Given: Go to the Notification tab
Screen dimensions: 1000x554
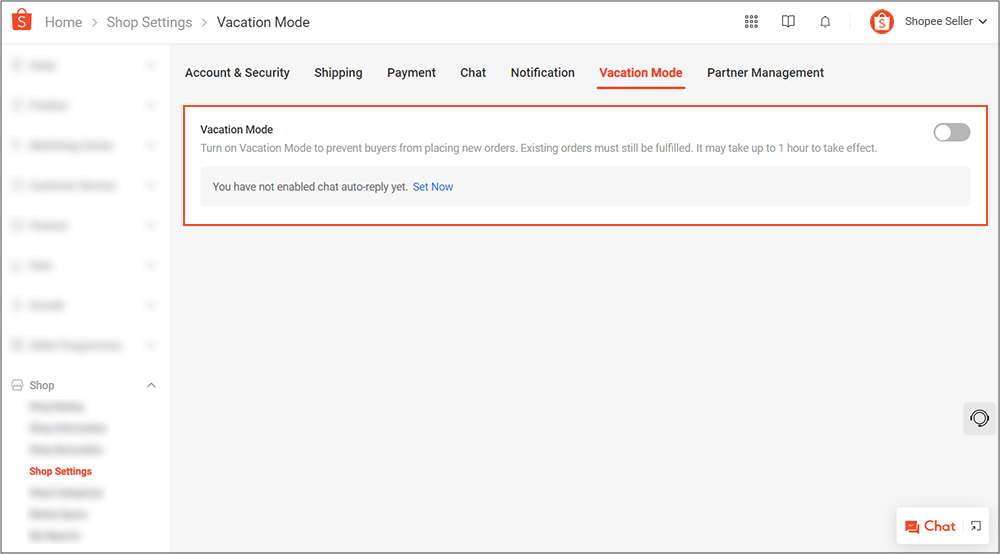Looking at the screenshot, I should coord(542,73).
